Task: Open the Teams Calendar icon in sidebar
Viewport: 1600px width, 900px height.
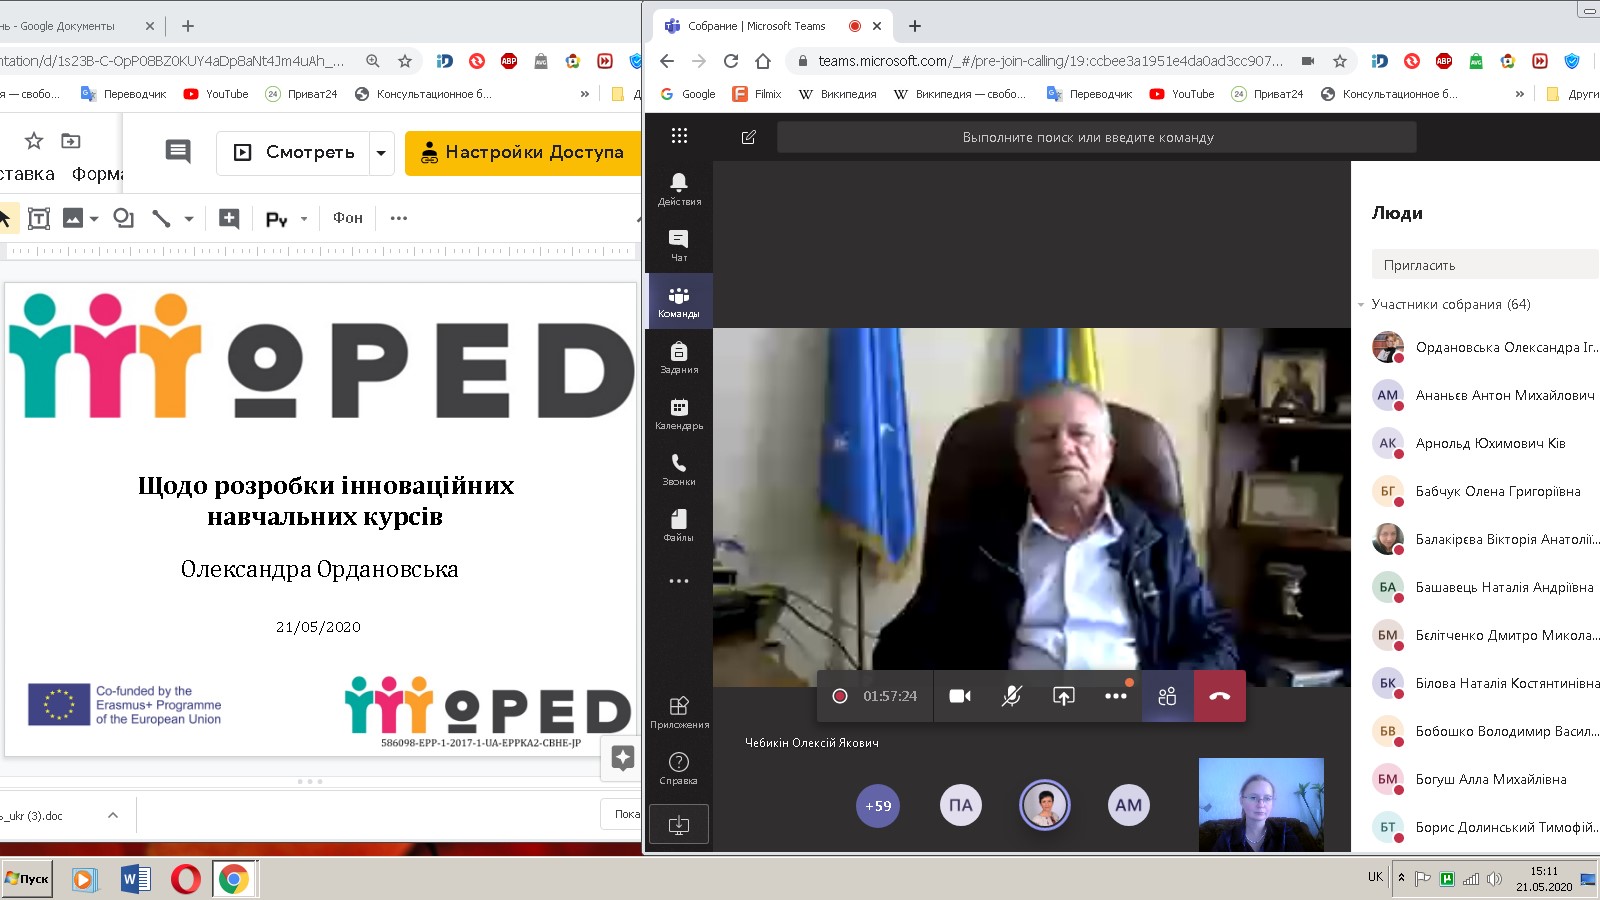Action: pos(679,412)
